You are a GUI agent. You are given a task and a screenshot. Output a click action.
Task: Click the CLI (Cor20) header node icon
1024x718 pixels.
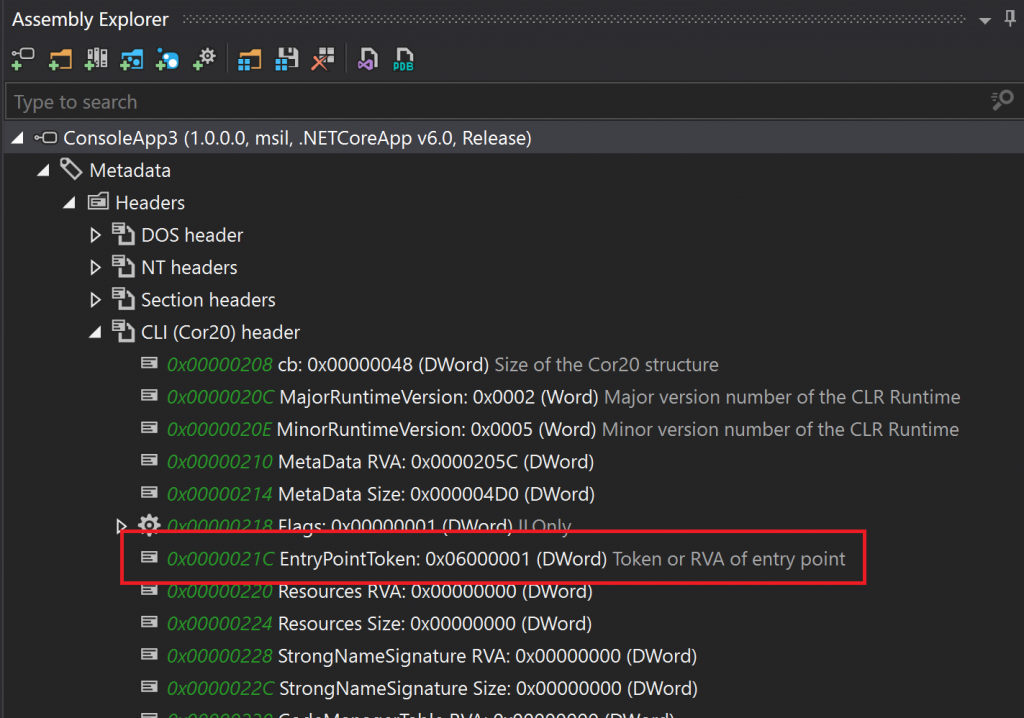click(x=123, y=331)
